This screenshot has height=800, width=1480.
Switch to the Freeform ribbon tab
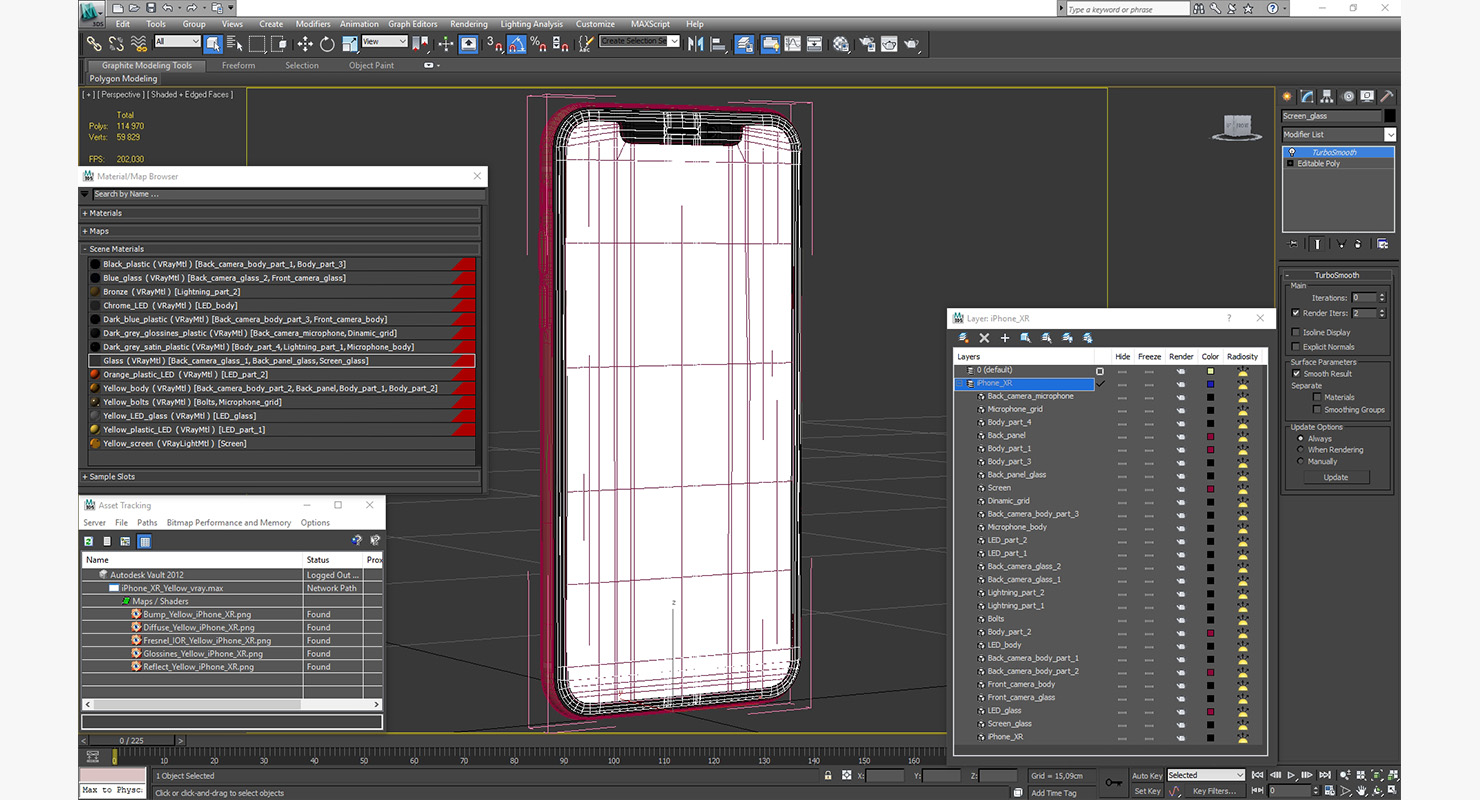point(238,66)
